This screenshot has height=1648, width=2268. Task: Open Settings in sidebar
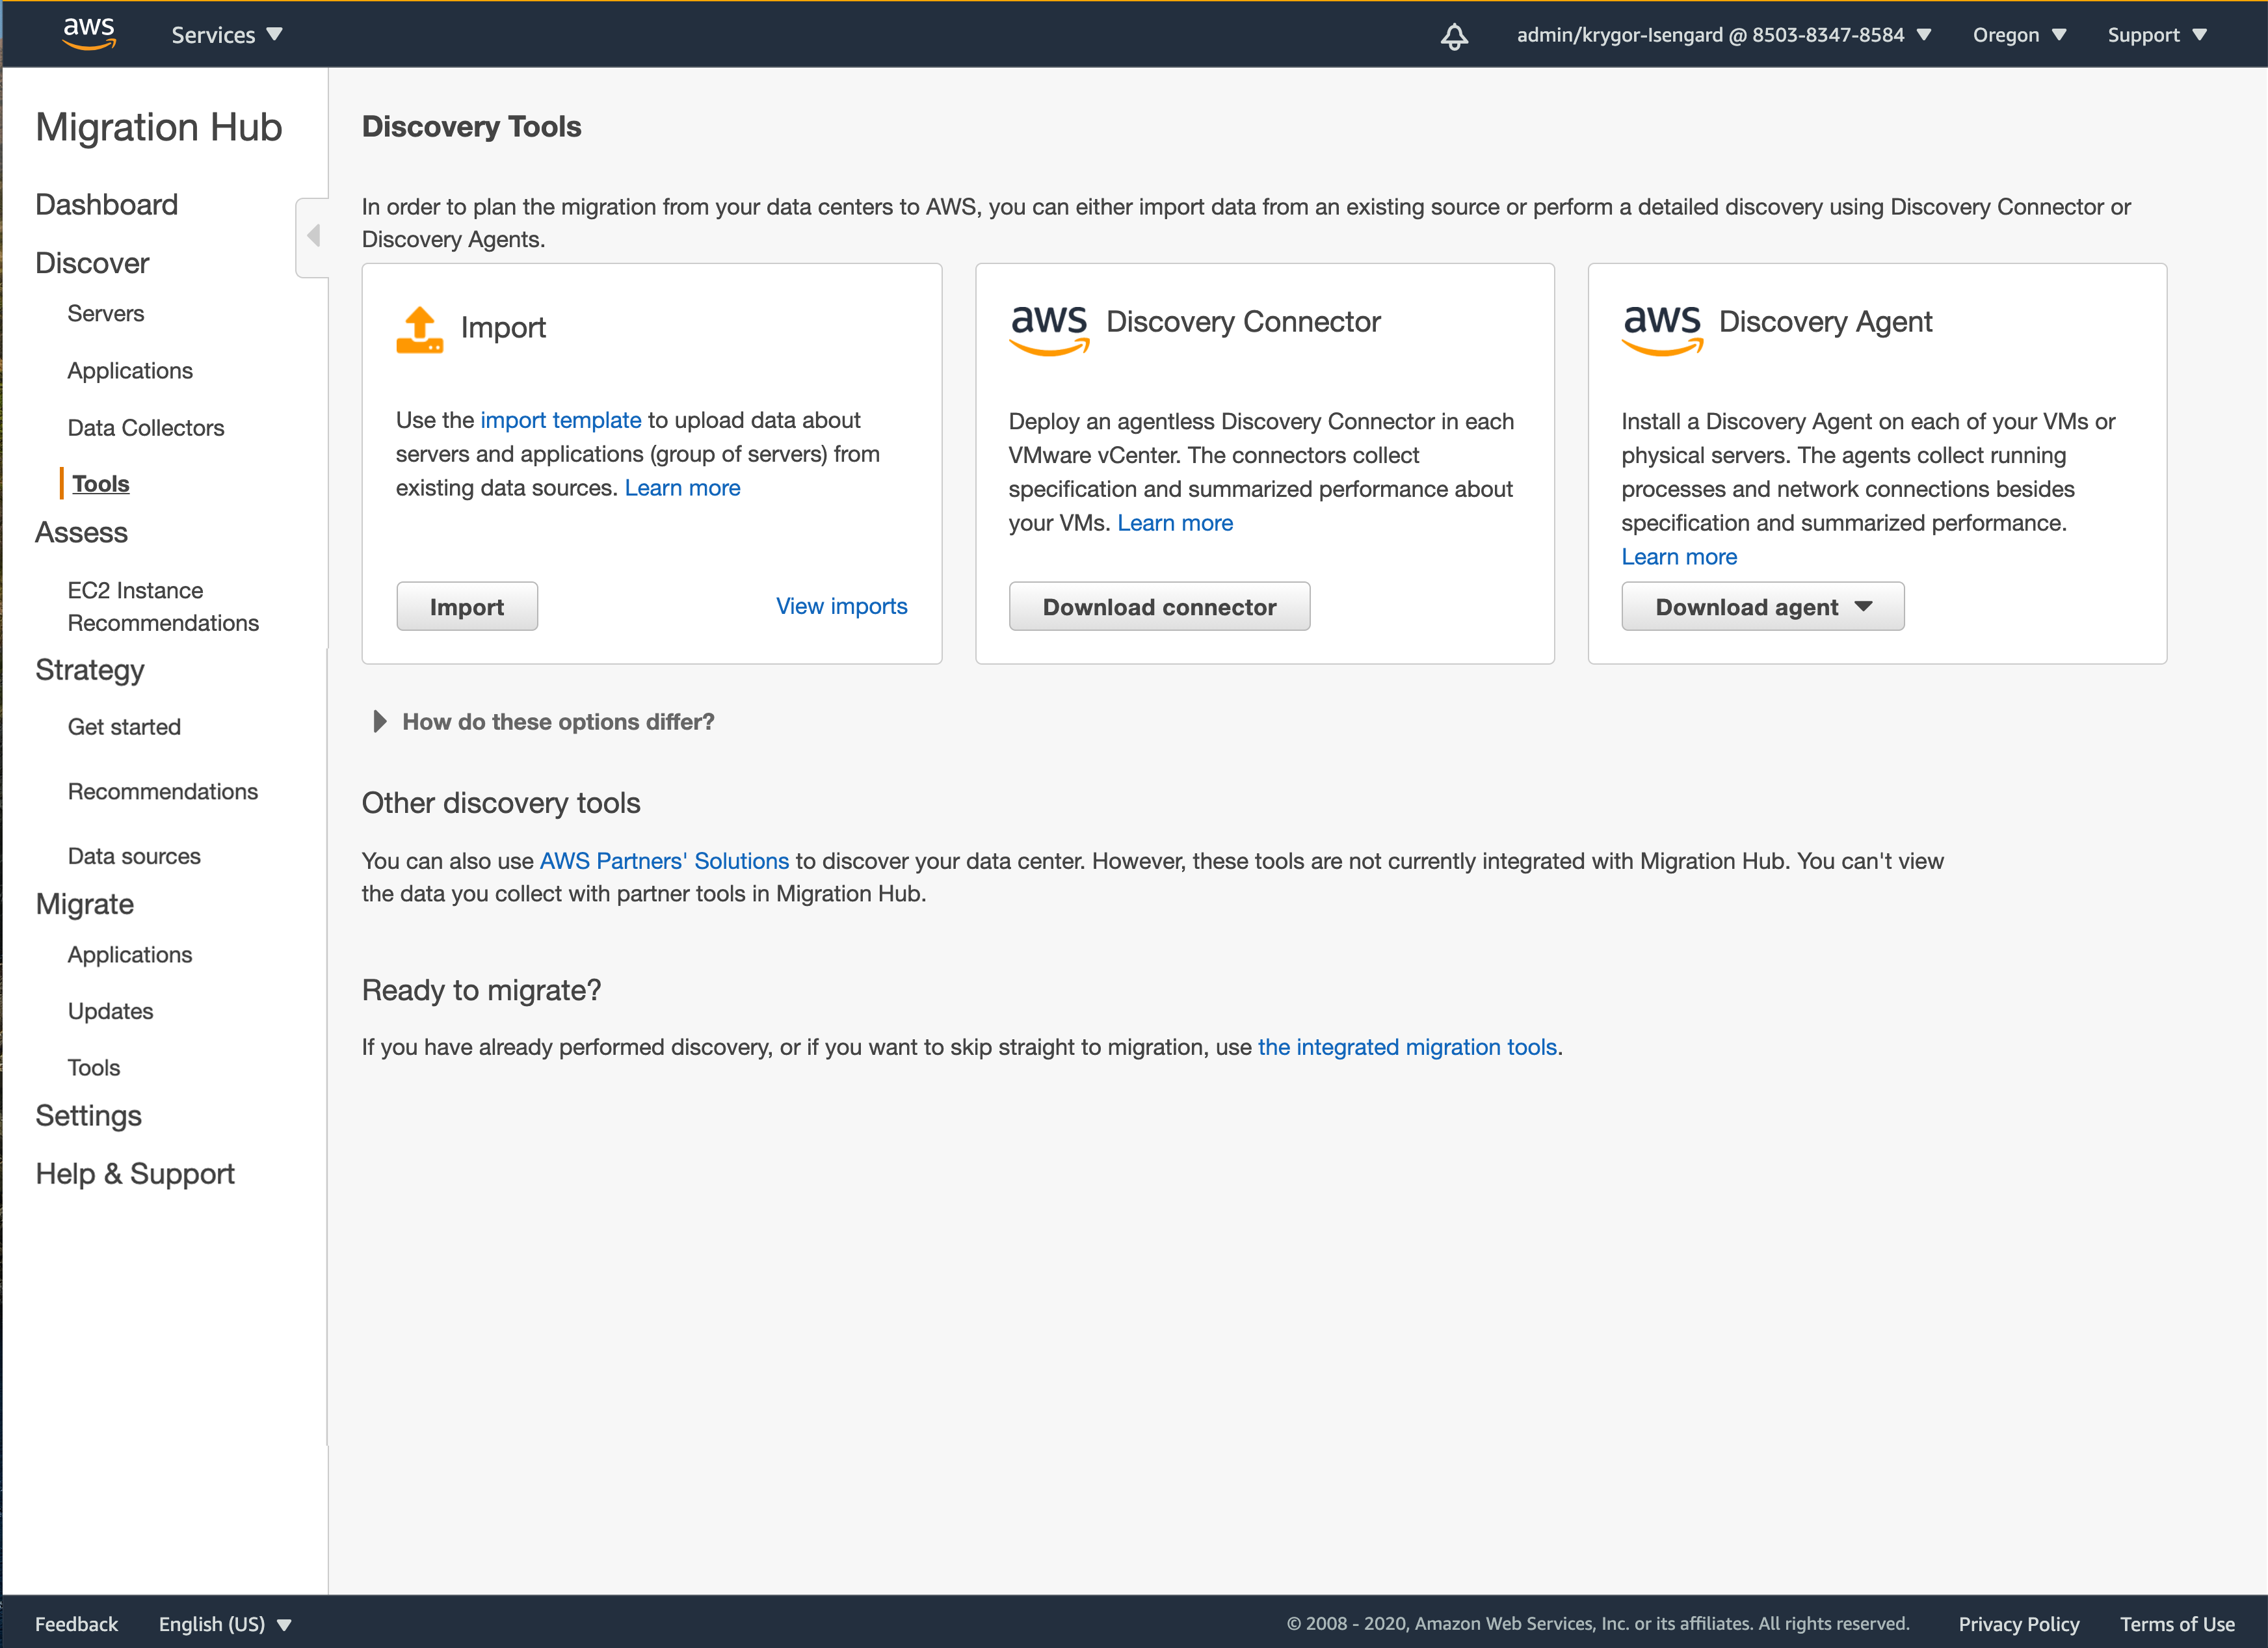(x=89, y=1115)
